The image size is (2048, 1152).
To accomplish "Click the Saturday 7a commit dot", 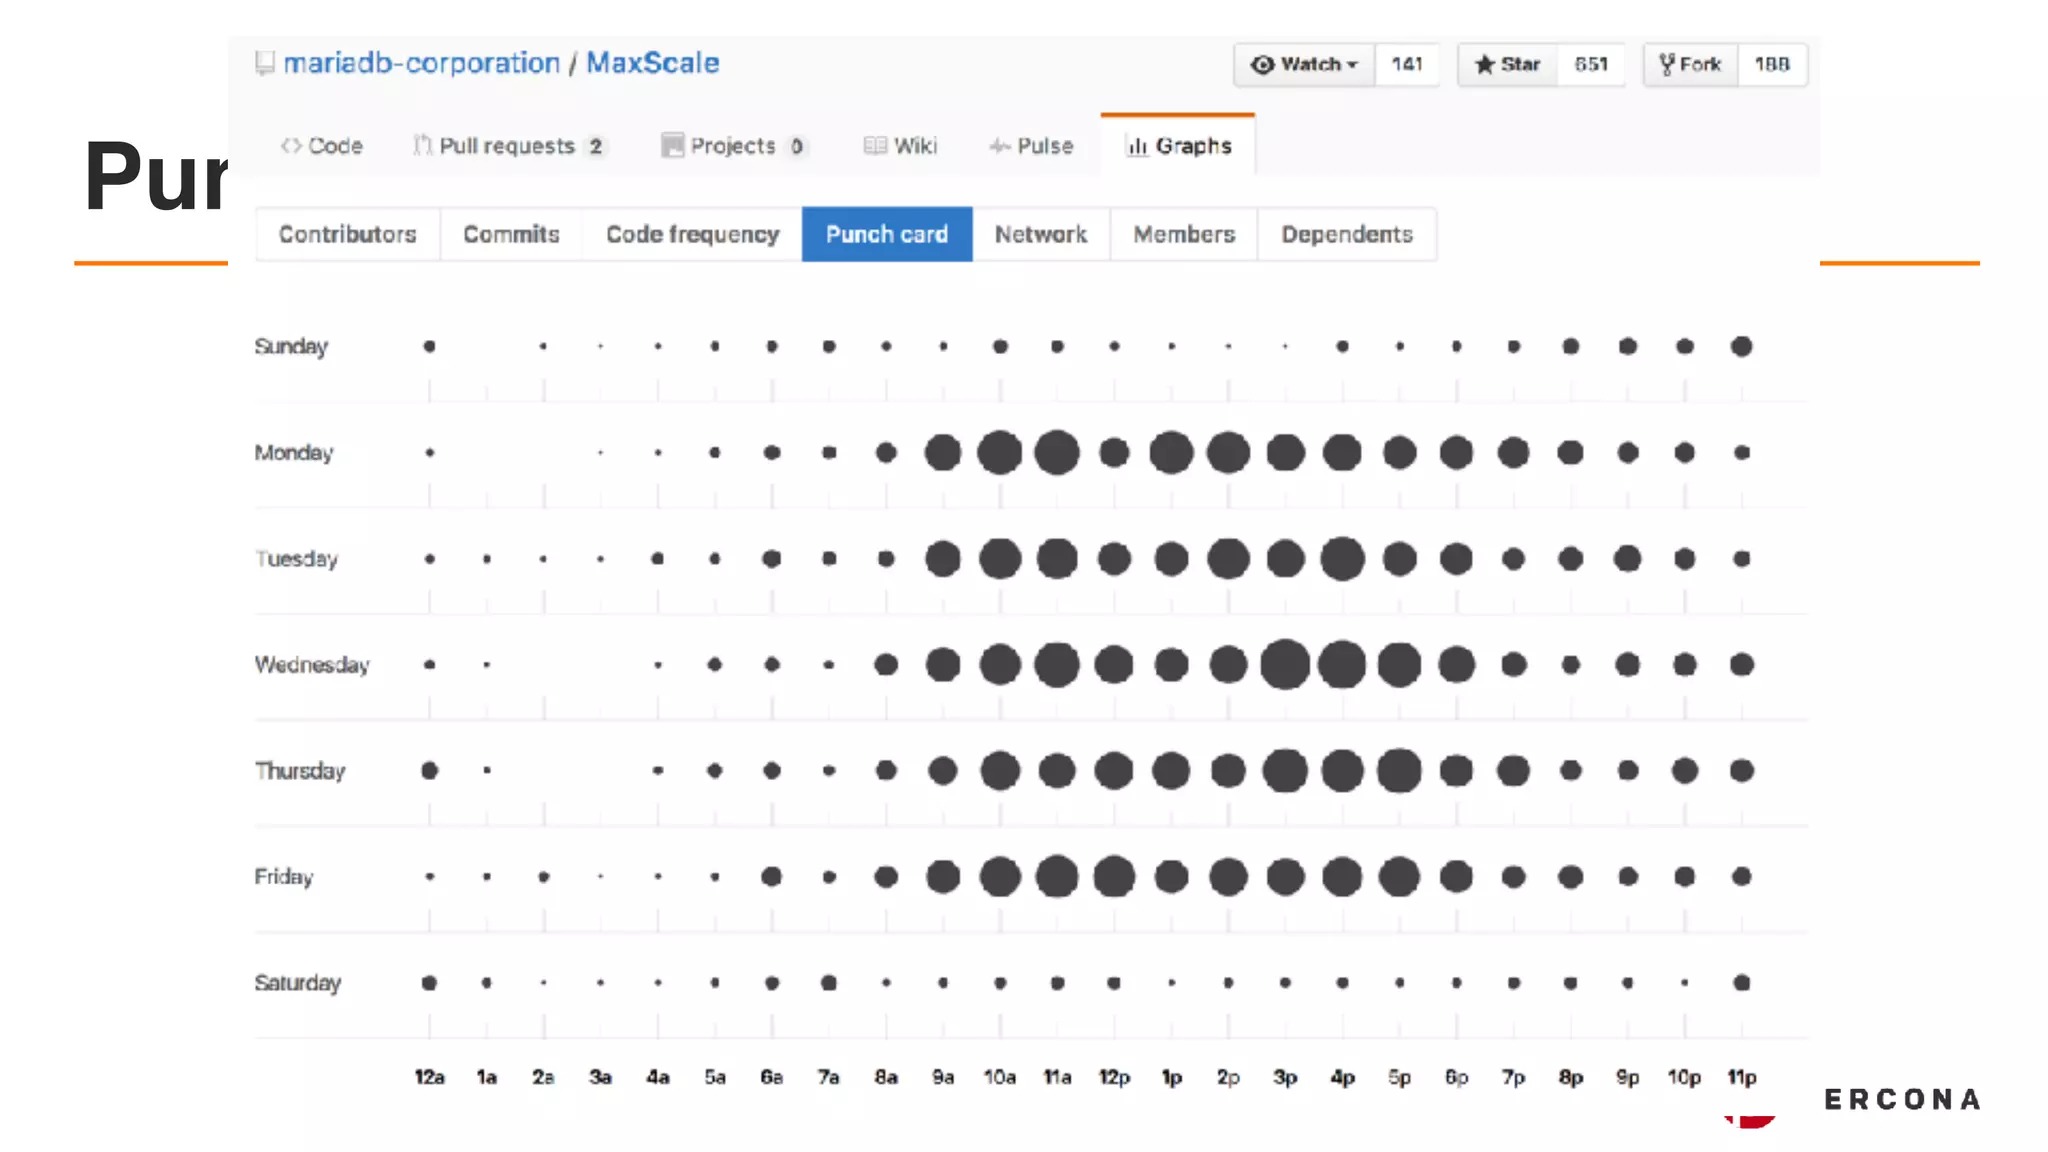I will coord(829,983).
